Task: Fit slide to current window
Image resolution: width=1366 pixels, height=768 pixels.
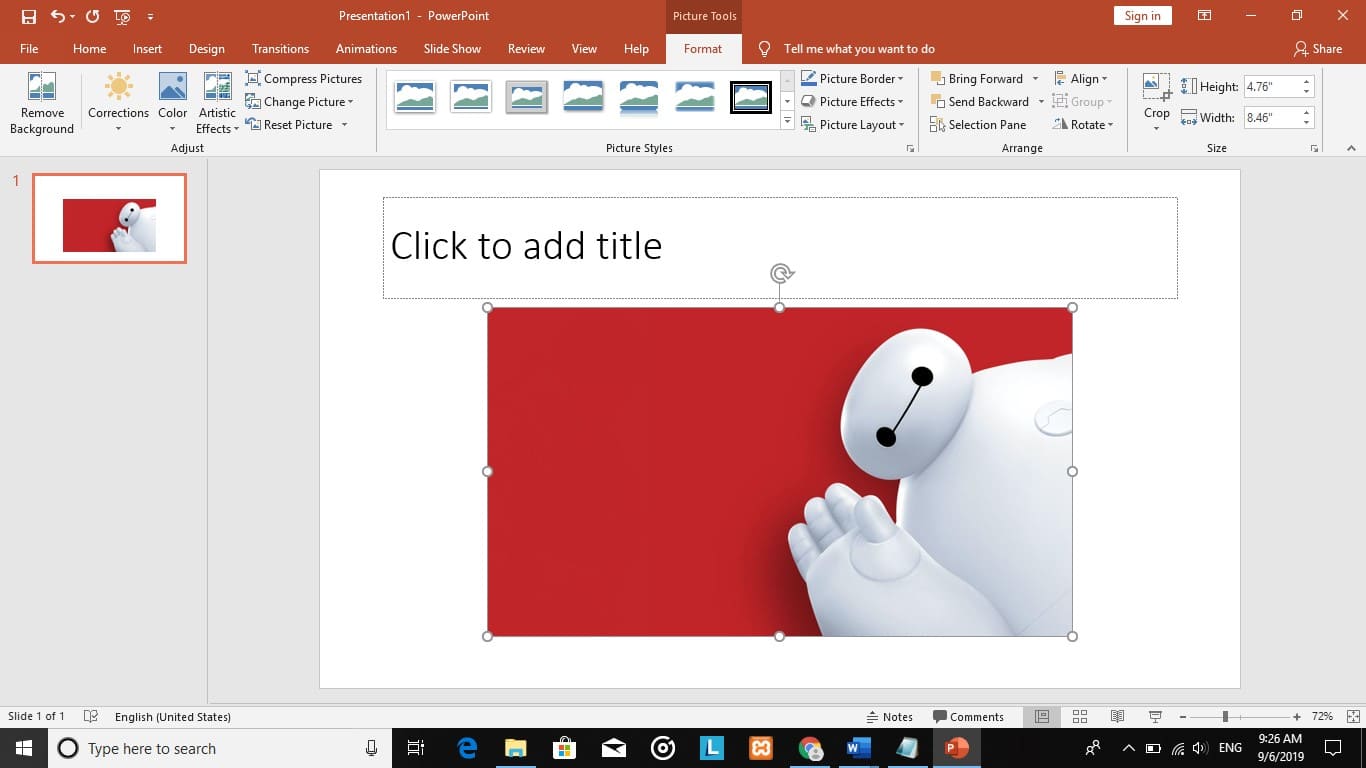Action: [x=1353, y=717]
